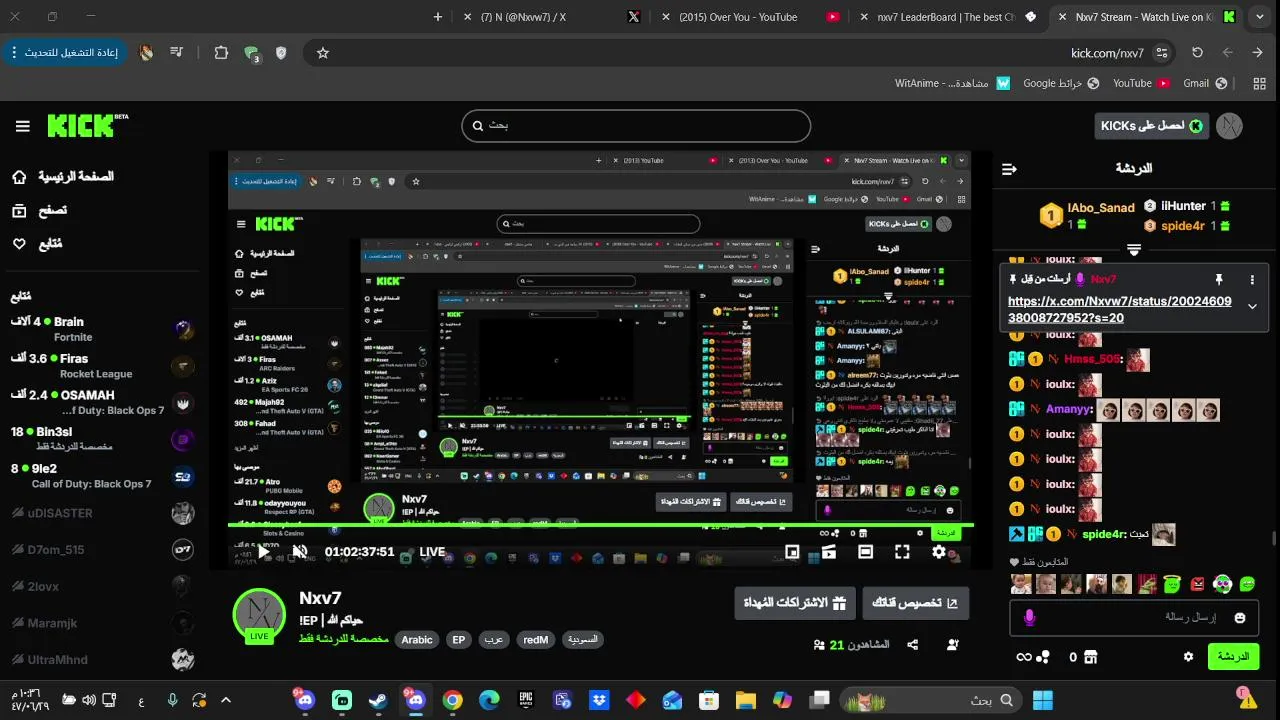Open the WitAnime bookmark
The height and width of the screenshot is (720, 1280).
(952, 83)
